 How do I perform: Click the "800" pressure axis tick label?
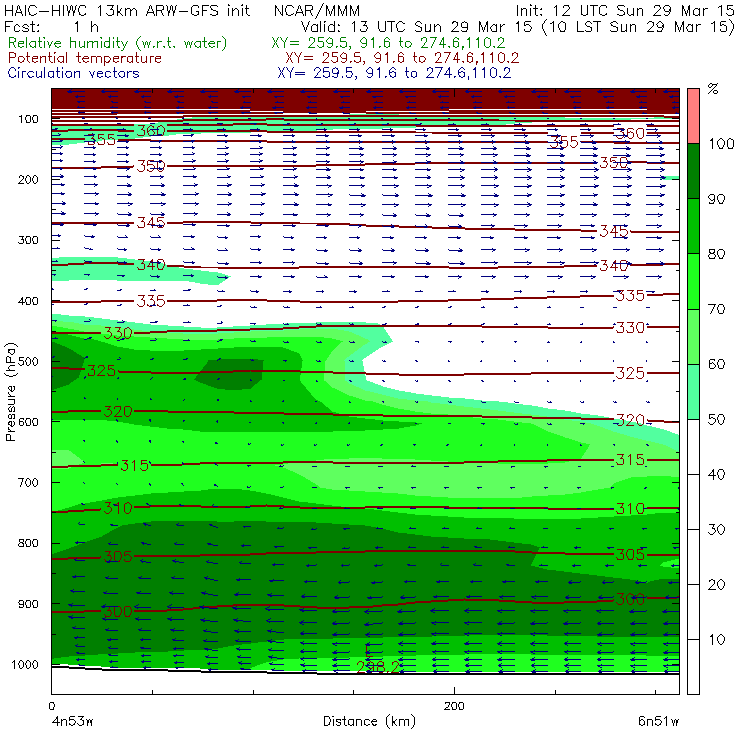[x=28, y=543]
